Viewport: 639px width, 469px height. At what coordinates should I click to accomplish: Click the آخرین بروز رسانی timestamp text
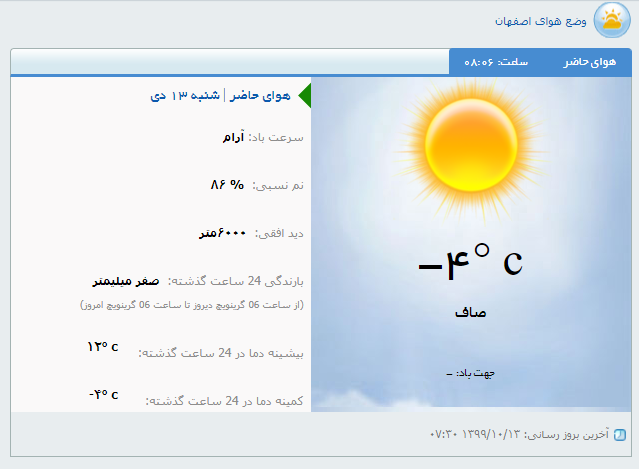pyautogui.click(x=519, y=434)
